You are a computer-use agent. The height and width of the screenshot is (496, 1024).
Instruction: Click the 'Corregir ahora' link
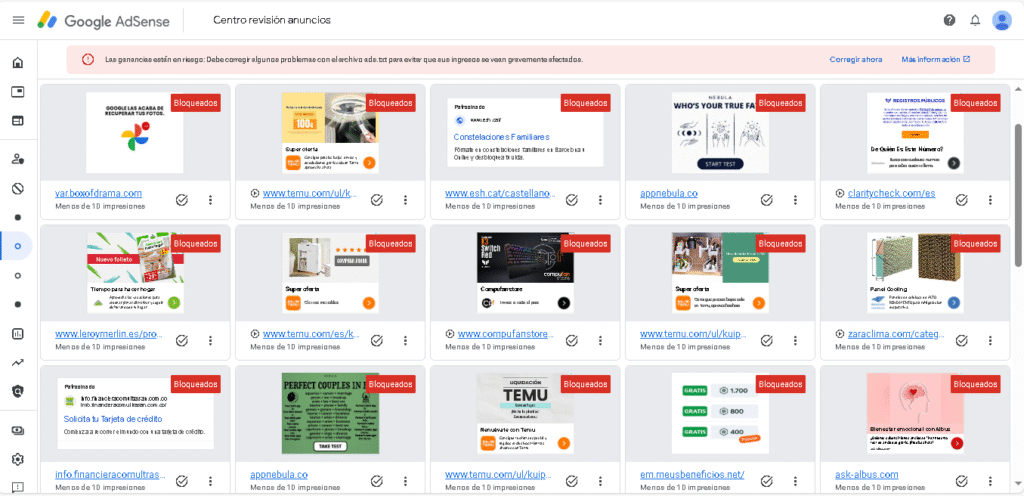click(x=855, y=59)
